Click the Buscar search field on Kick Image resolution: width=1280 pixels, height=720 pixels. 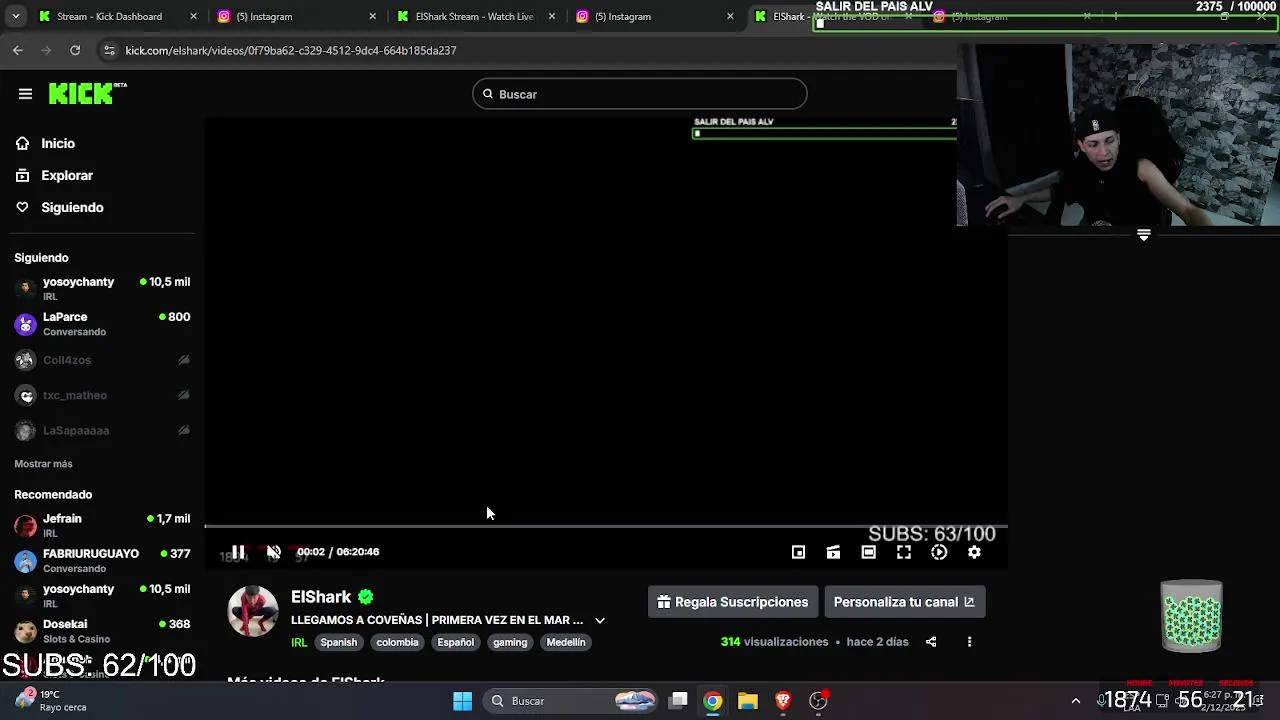pos(640,94)
